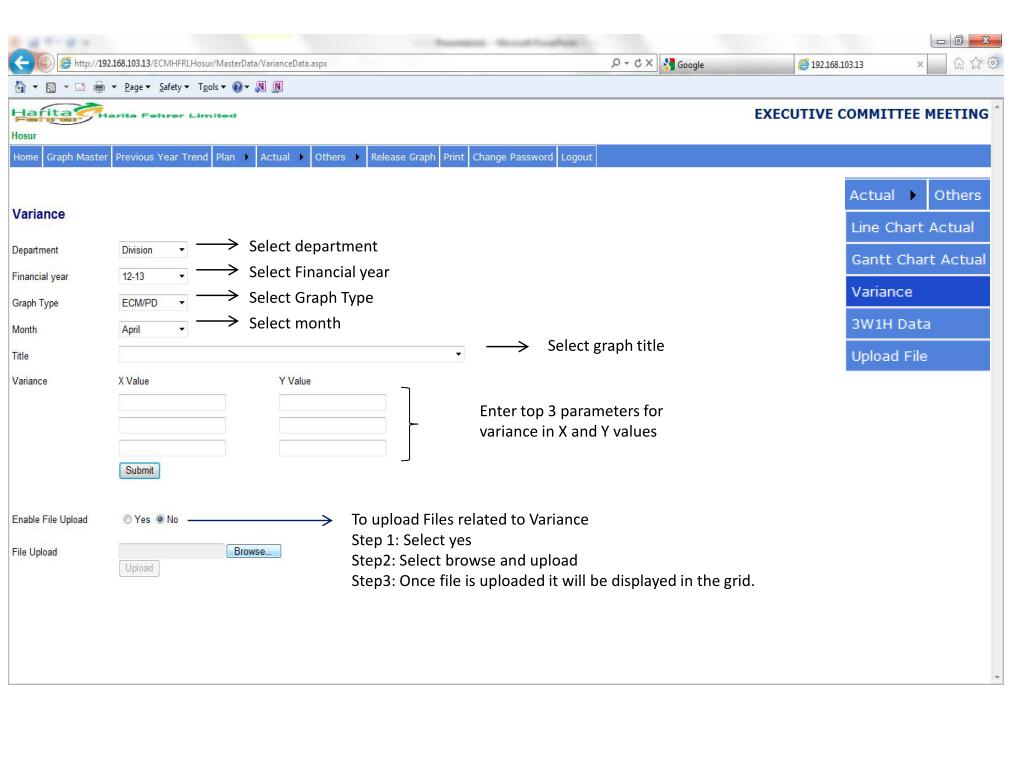Open the Home menu item
This screenshot has height=768, width=1024.
[x=25, y=157]
